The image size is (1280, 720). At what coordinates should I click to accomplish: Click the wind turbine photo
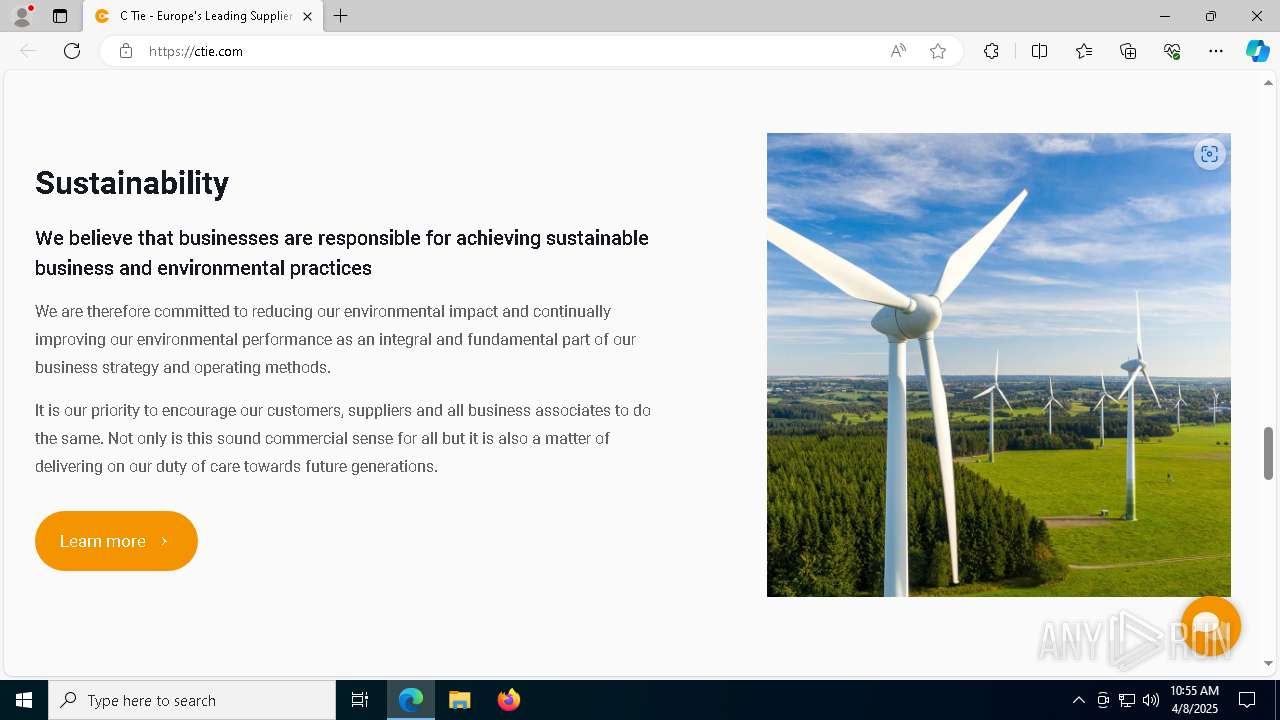(998, 365)
